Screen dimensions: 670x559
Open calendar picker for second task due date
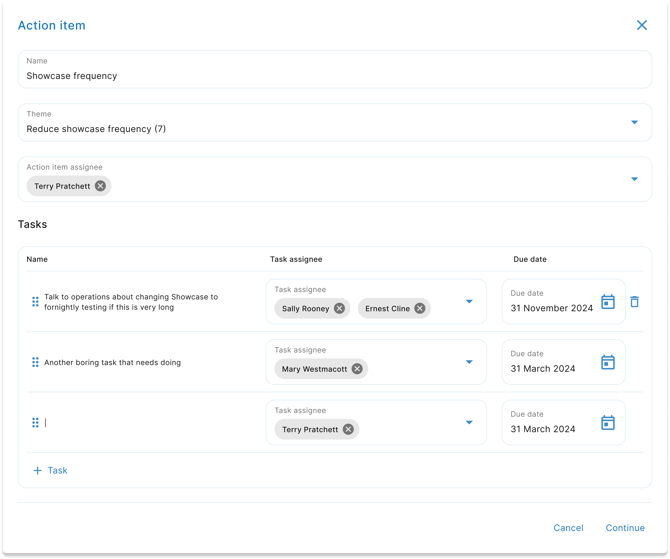click(607, 362)
